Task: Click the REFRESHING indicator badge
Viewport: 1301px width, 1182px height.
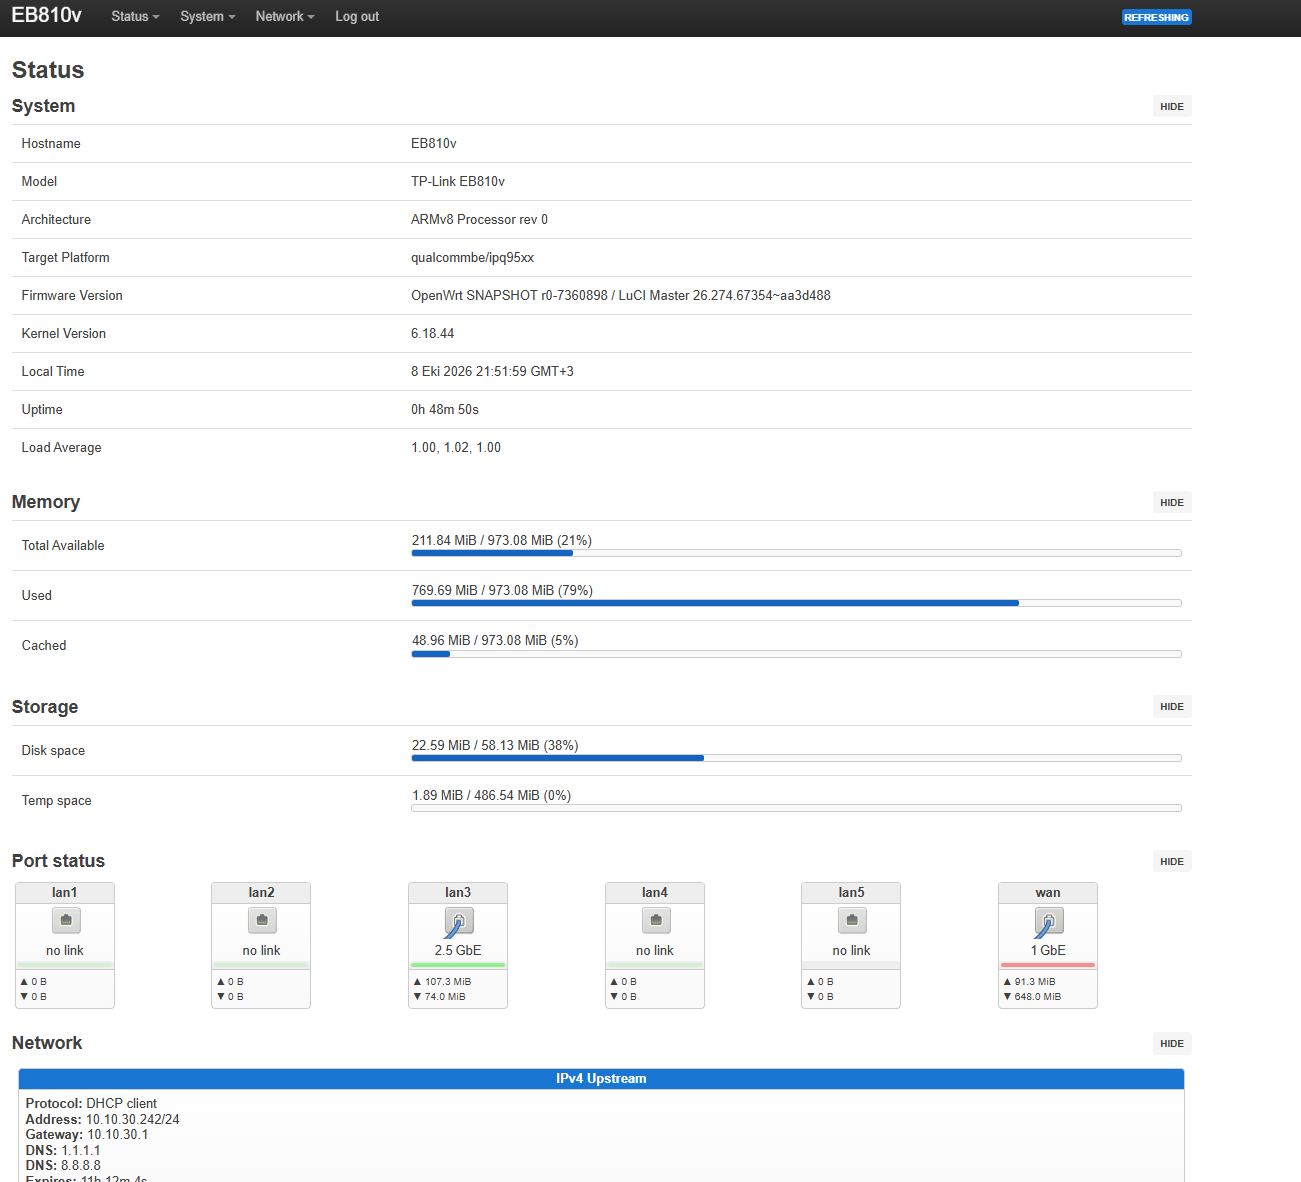Action: click(x=1156, y=17)
